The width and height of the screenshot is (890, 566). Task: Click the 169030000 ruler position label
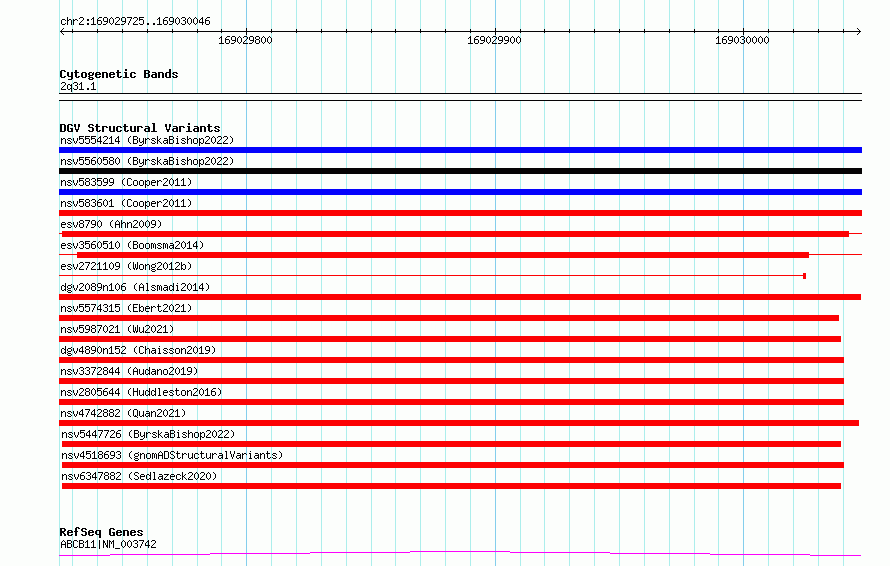click(742, 40)
